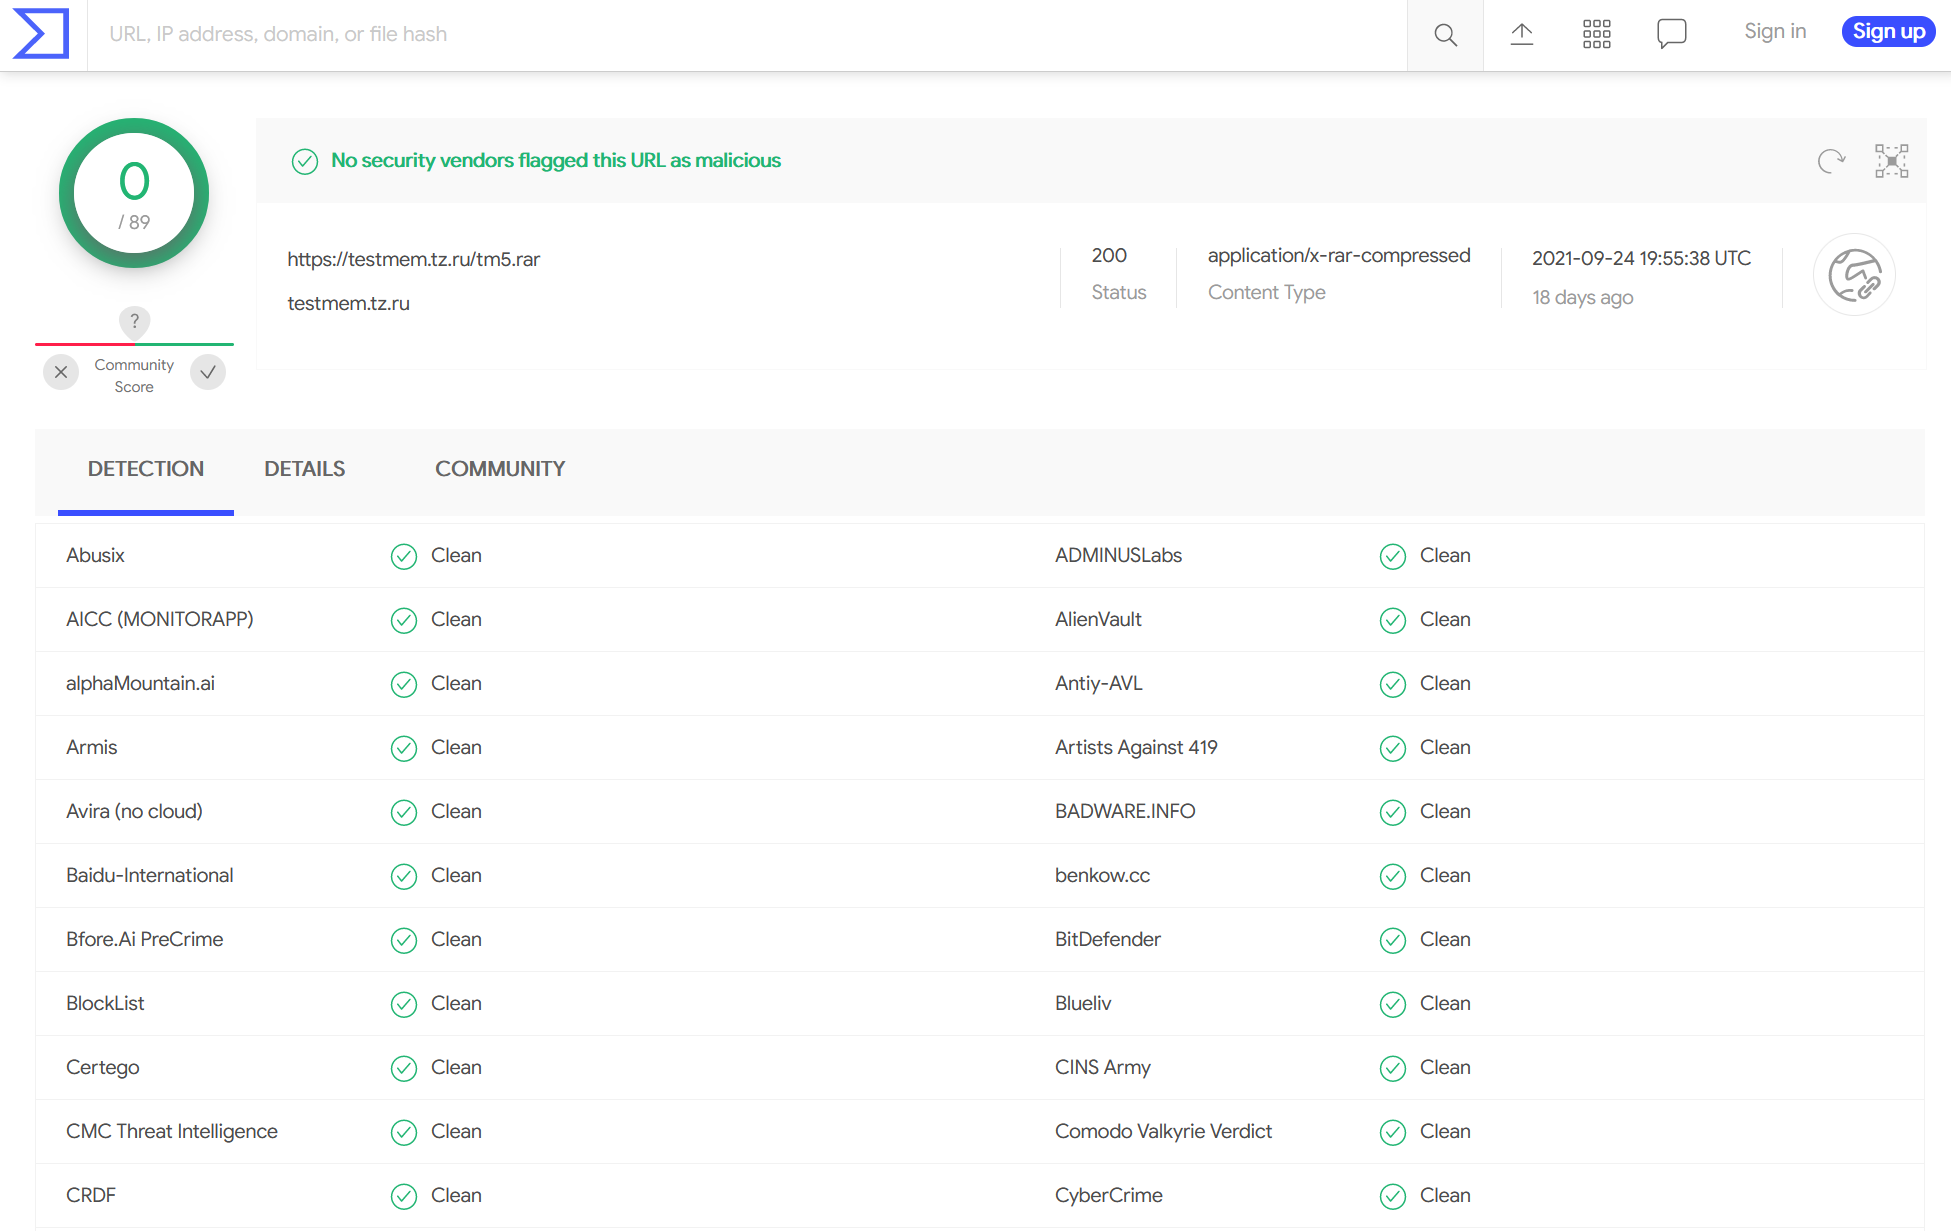Click the Antiy-AVL clean check icon

click(x=1393, y=684)
